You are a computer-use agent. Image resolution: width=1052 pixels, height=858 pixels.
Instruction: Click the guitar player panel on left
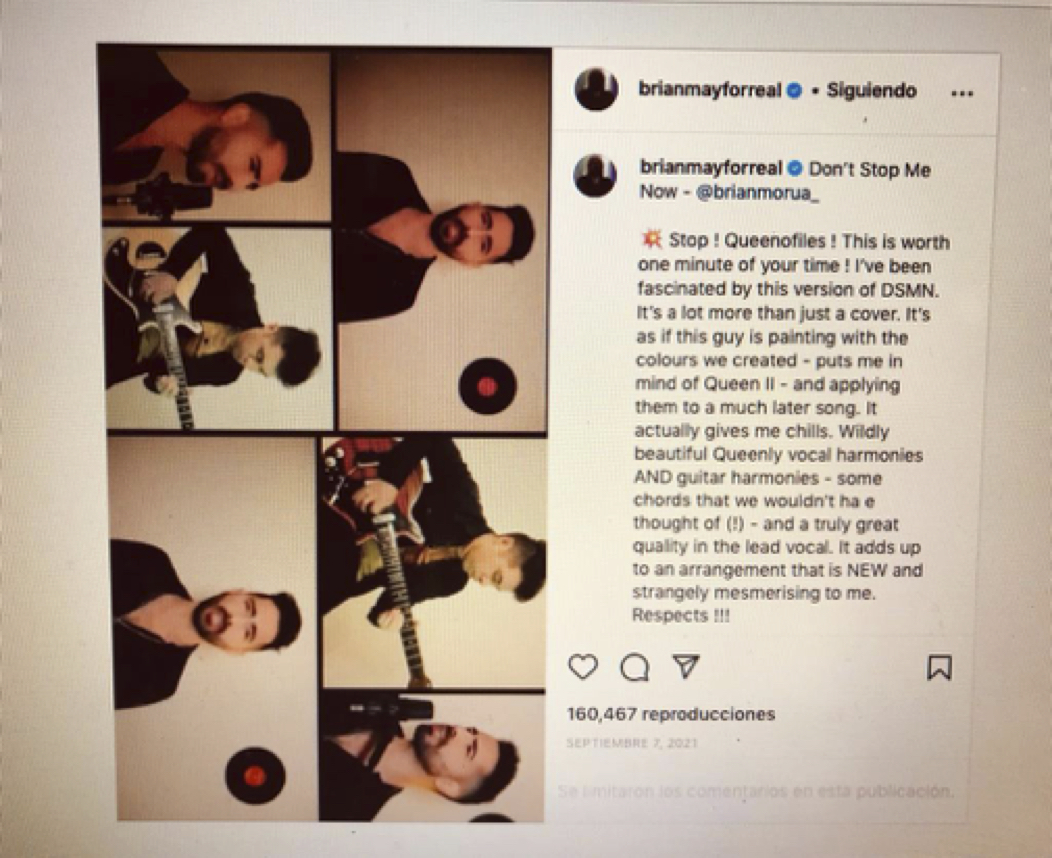(x=219, y=328)
